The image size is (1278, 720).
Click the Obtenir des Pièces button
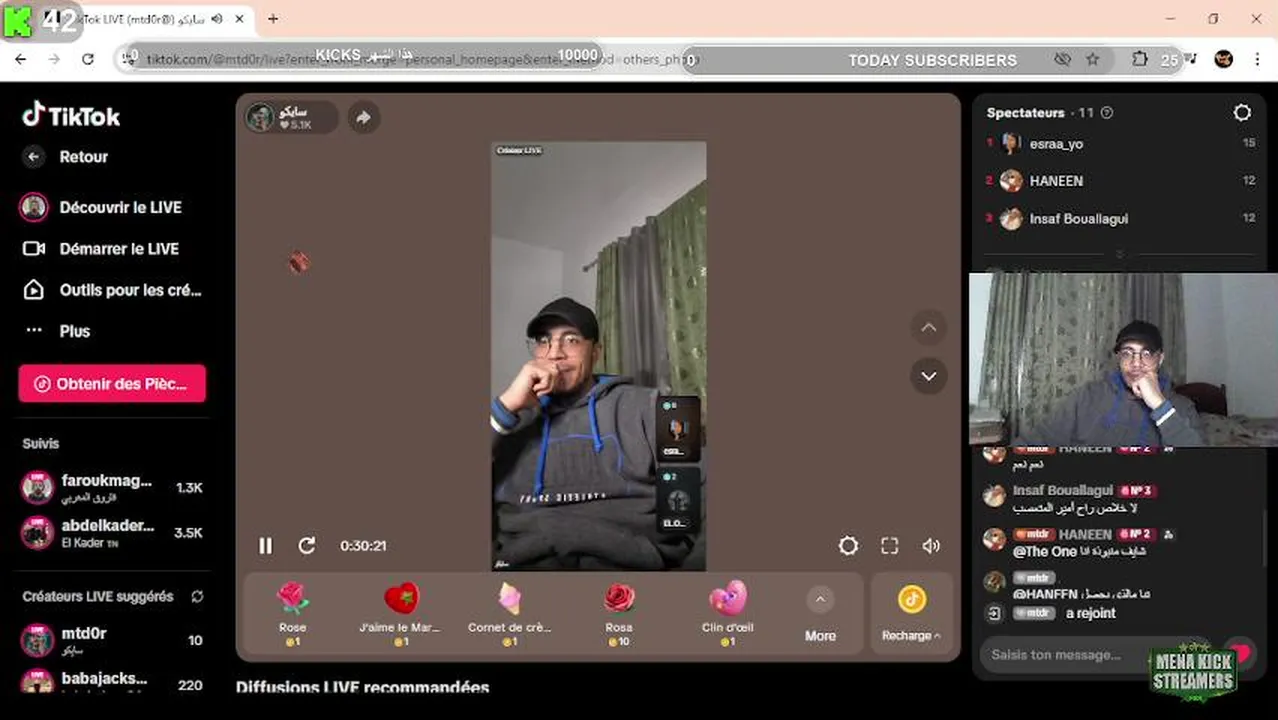point(112,383)
